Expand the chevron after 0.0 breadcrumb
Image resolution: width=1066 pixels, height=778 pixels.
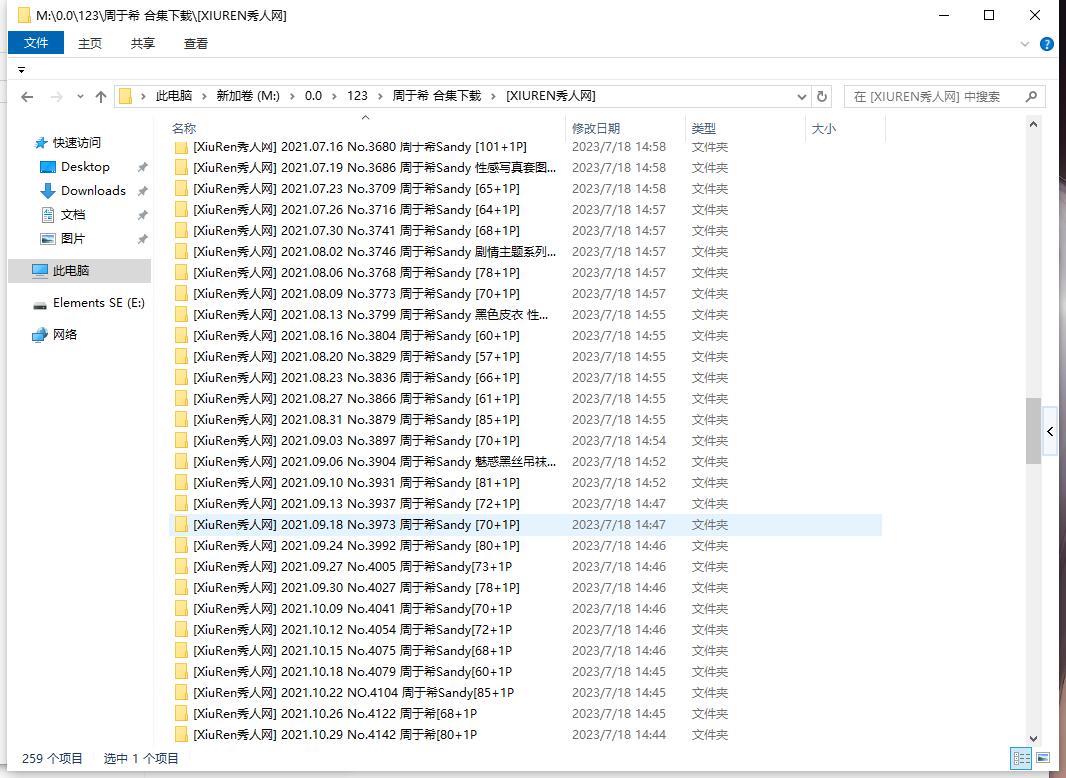[x=334, y=97]
